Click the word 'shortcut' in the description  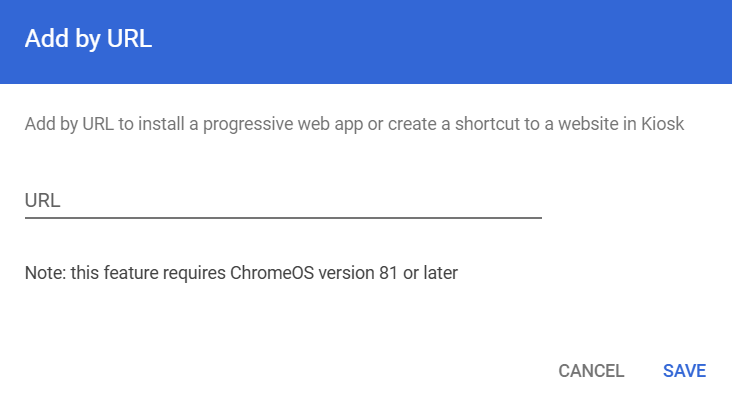click(x=487, y=124)
